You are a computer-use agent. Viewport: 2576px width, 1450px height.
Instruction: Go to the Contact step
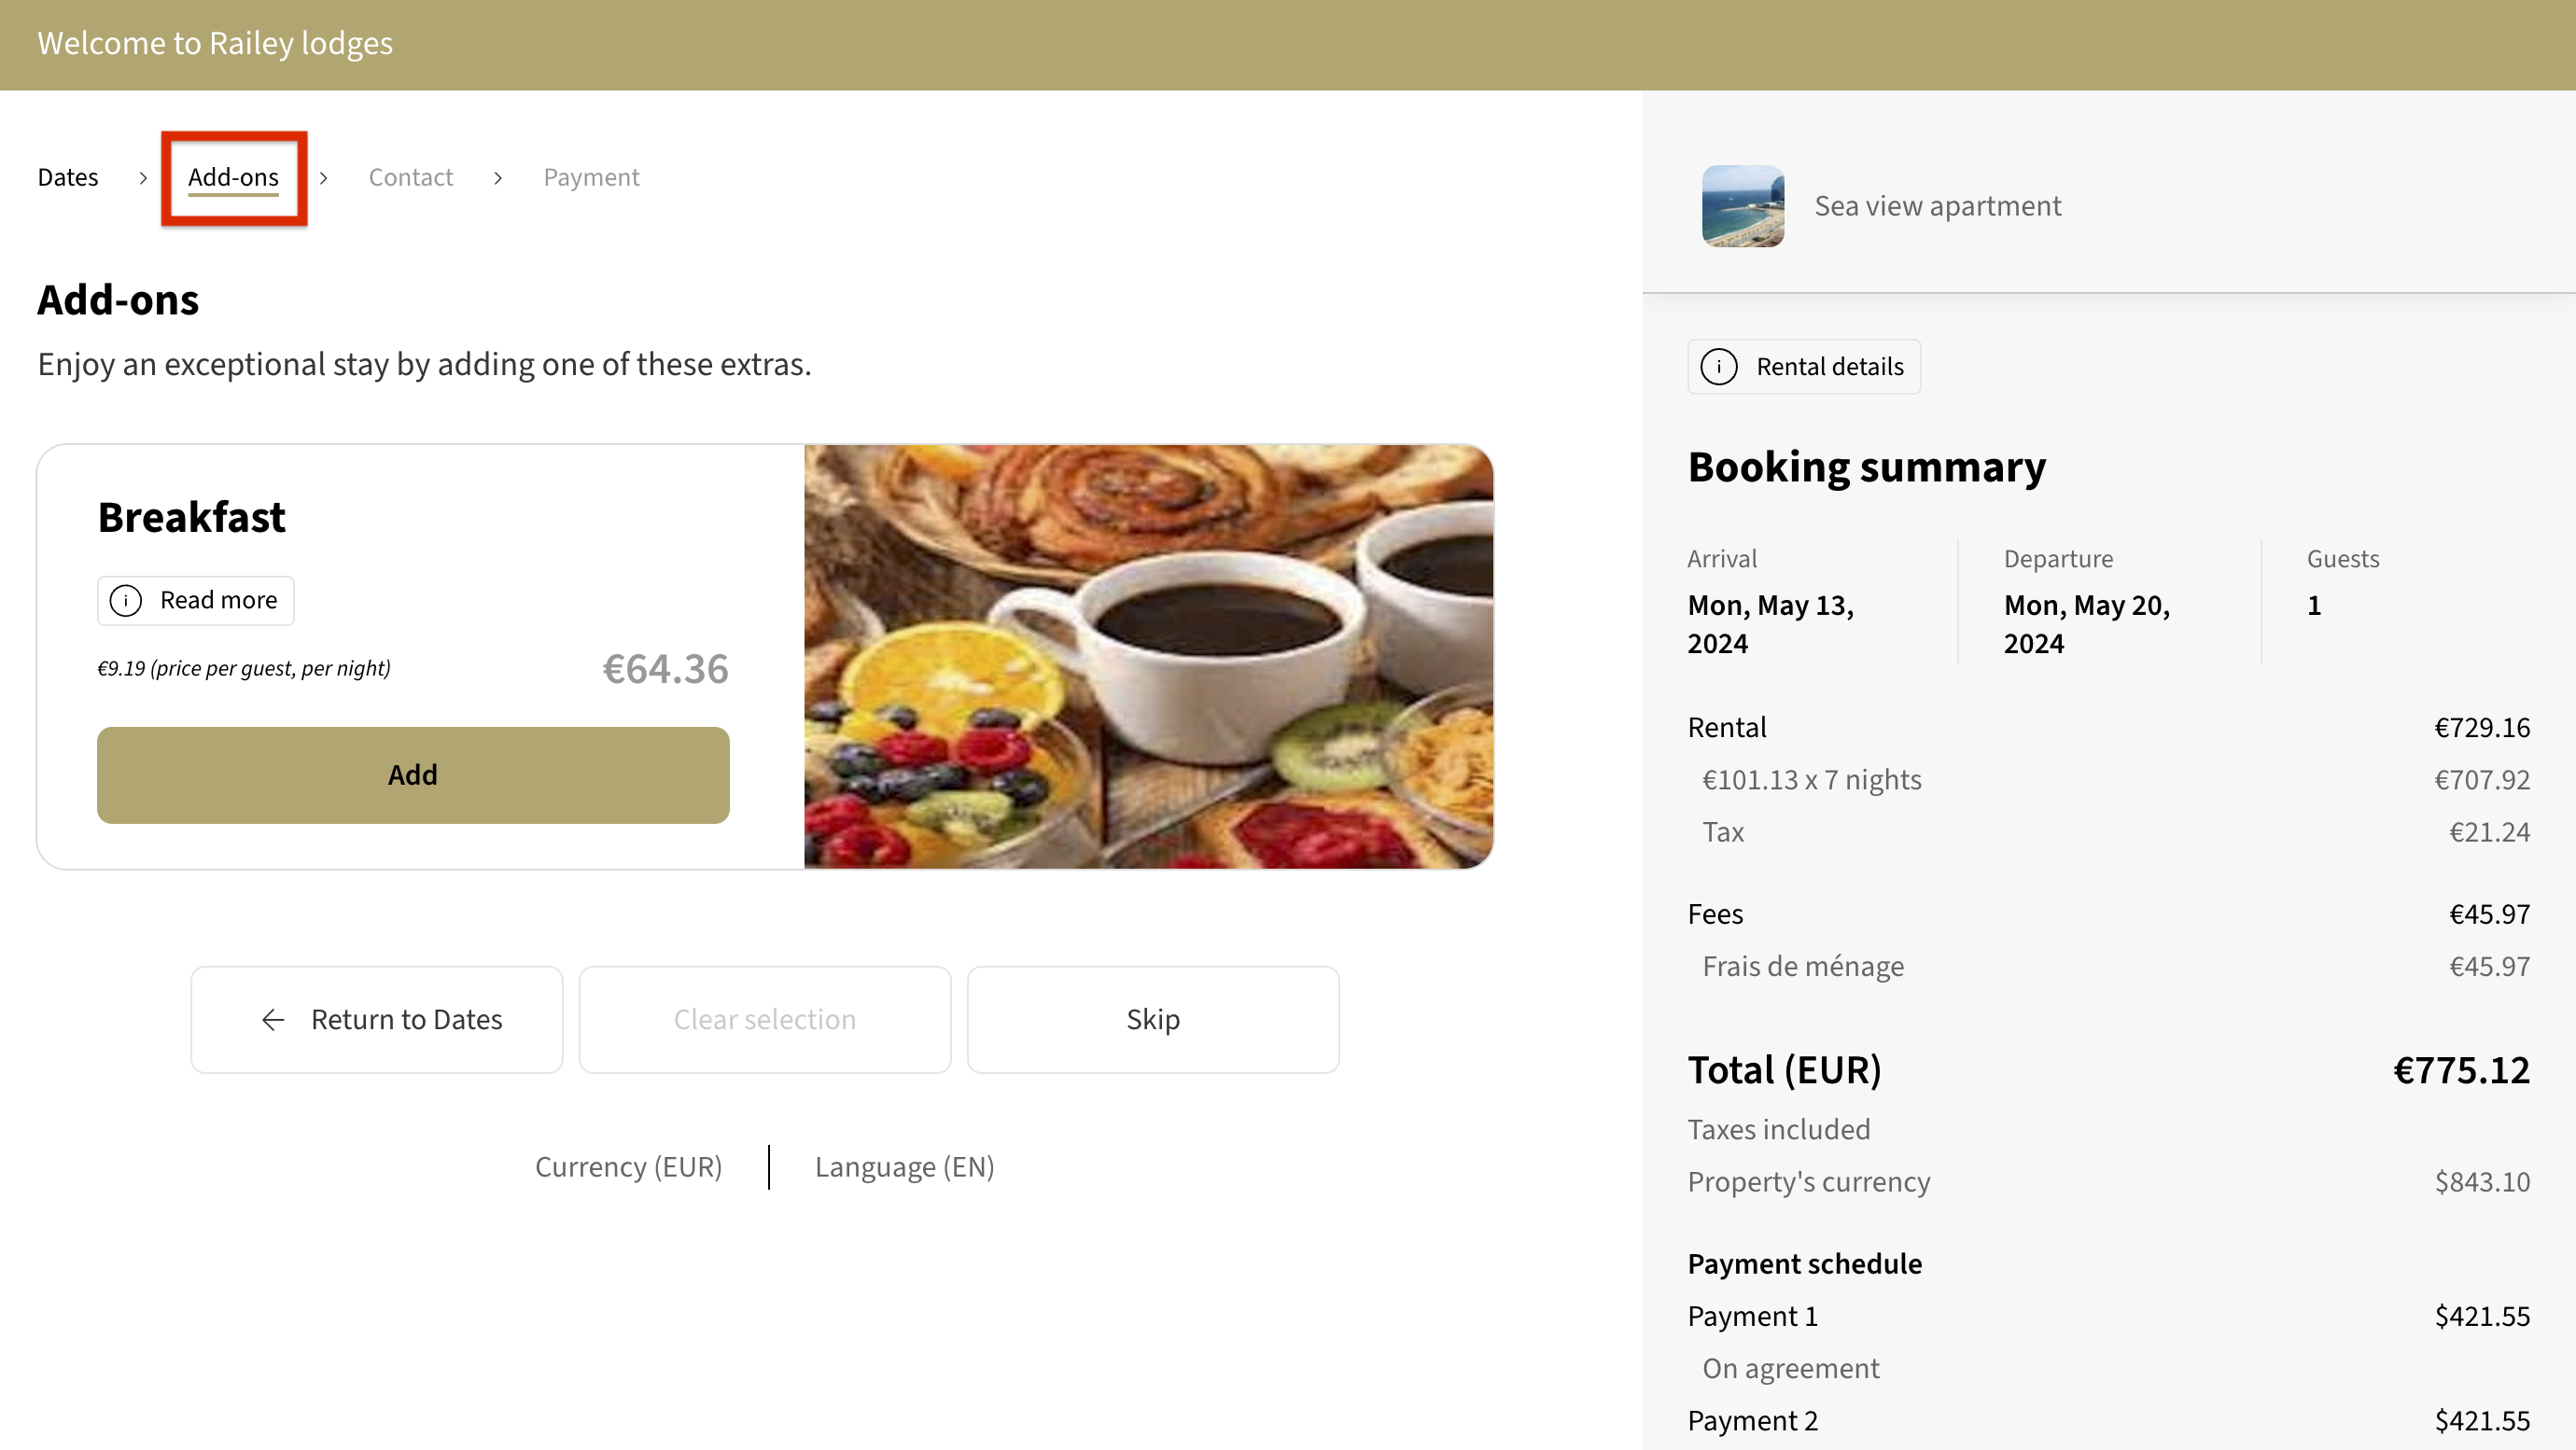410,177
